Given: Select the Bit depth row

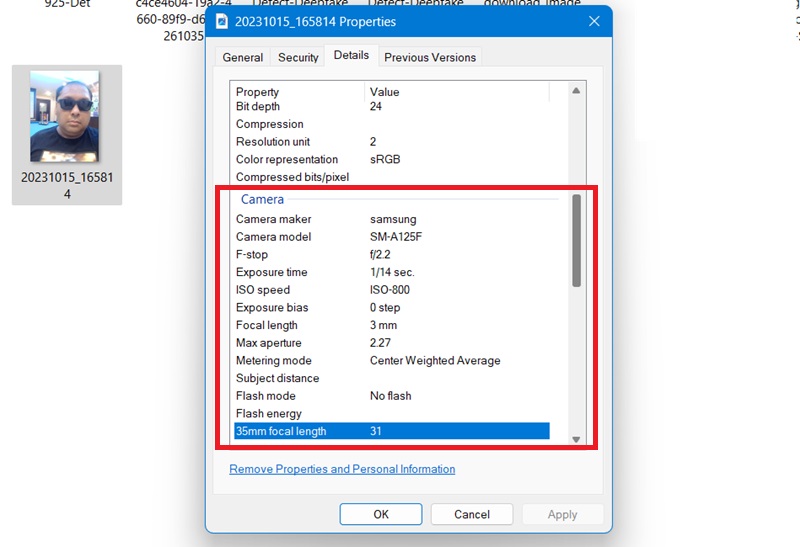Looking at the screenshot, I should tap(391, 107).
